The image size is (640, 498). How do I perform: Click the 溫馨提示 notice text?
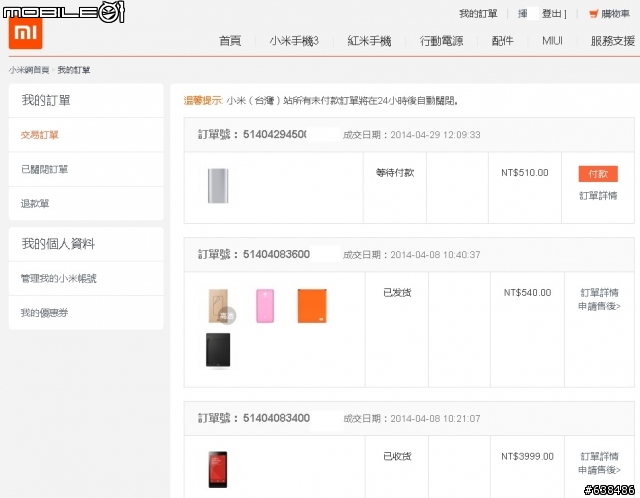[203, 100]
